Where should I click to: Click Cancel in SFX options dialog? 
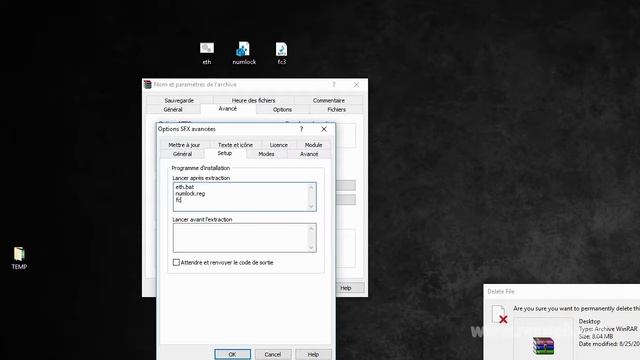point(273,354)
